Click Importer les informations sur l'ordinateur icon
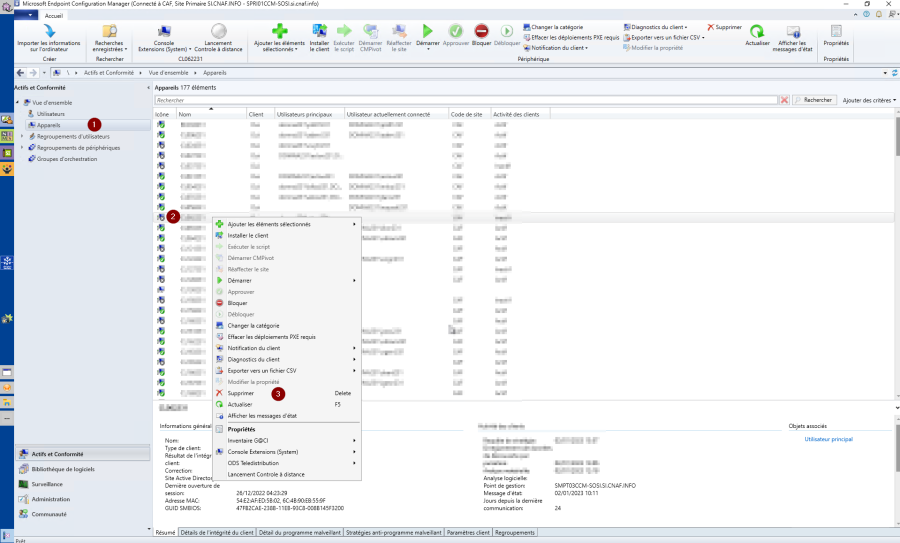Image resolution: width=900 pixels, height=543 pixels. (49, 30)
